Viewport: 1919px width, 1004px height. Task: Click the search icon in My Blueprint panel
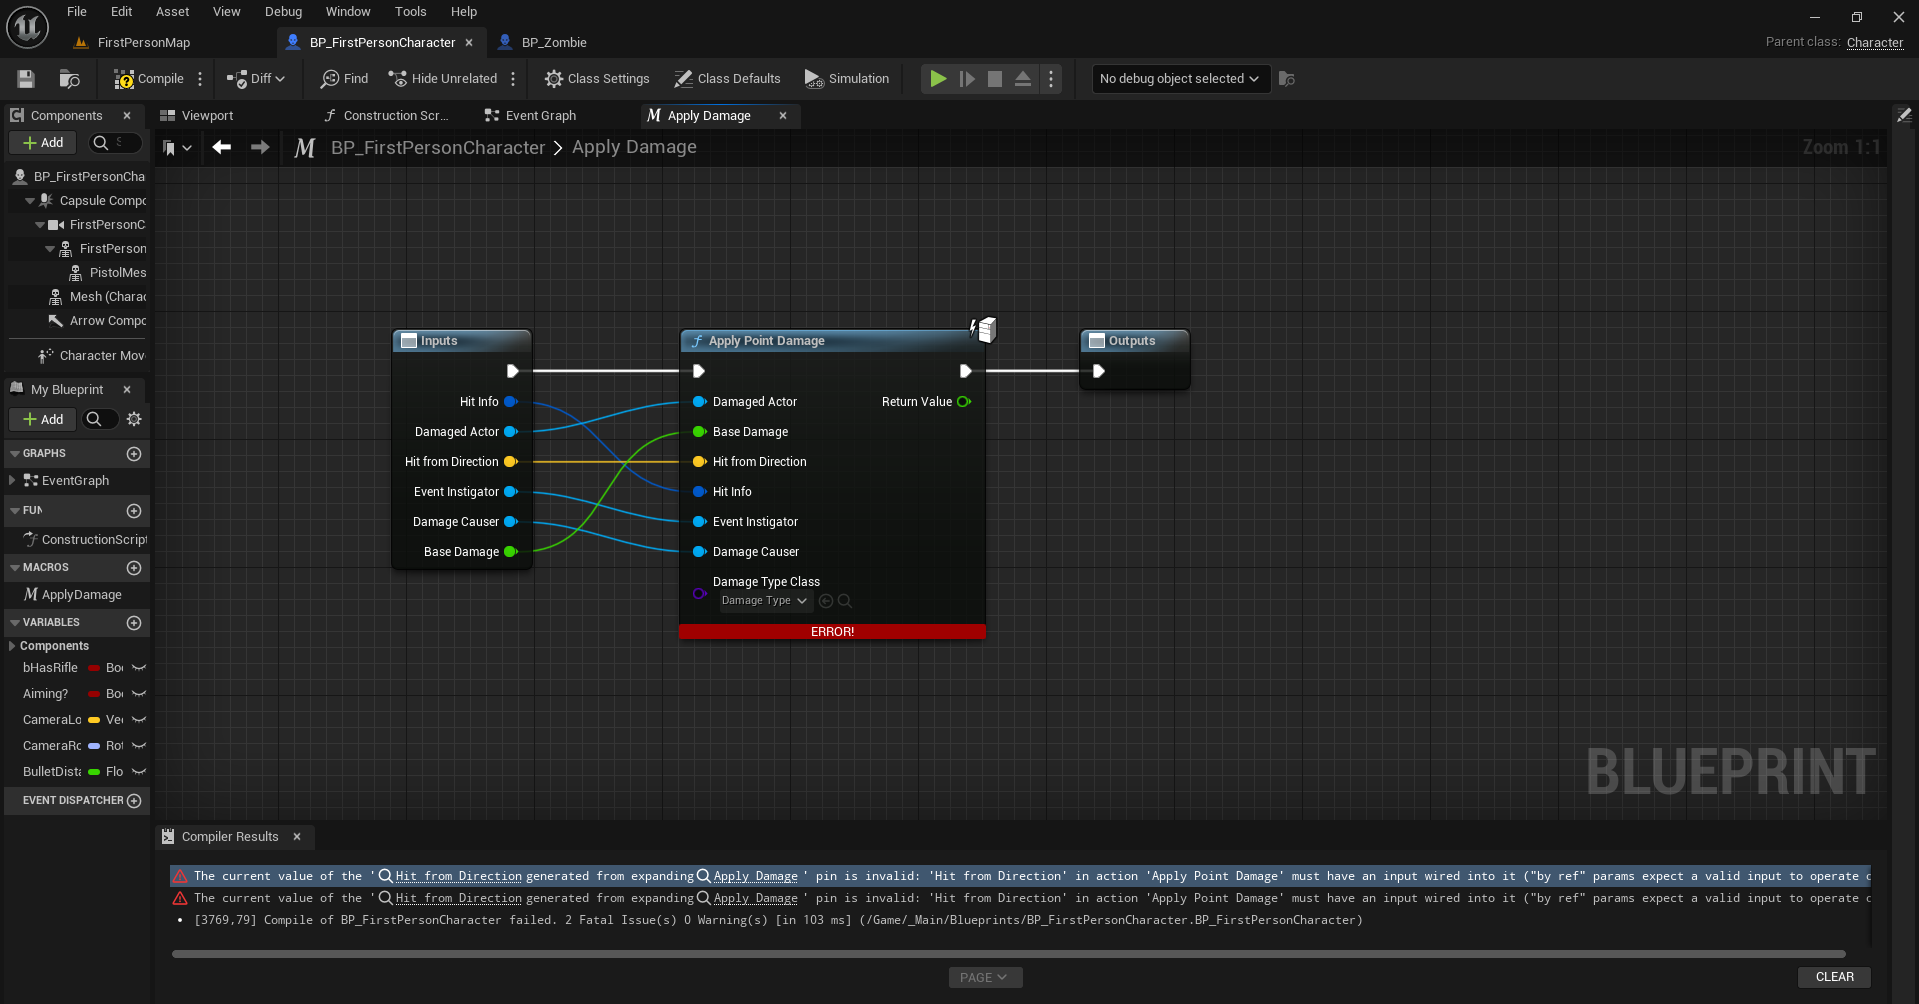click(x=94, y=419)
